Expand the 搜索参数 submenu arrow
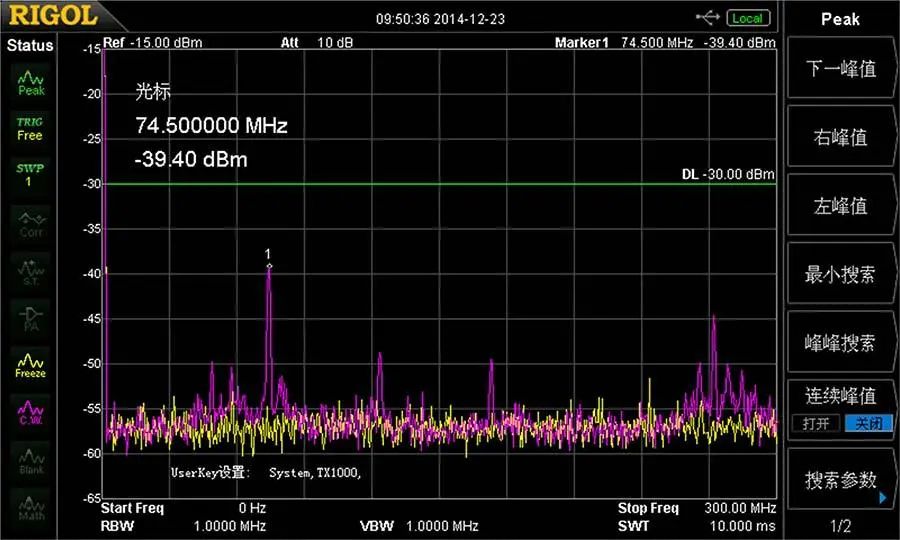Screen dimensions: 900x540 [883, 498]
